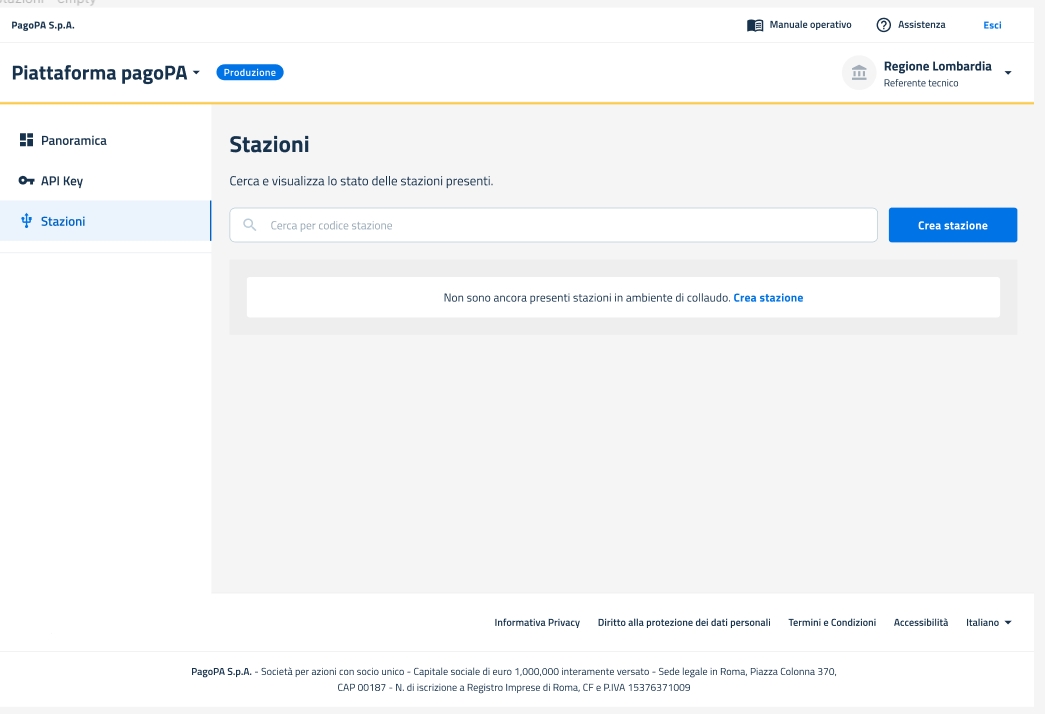Expand the Piattaforma pagoPA product dropdown

(x=196, y=73)
